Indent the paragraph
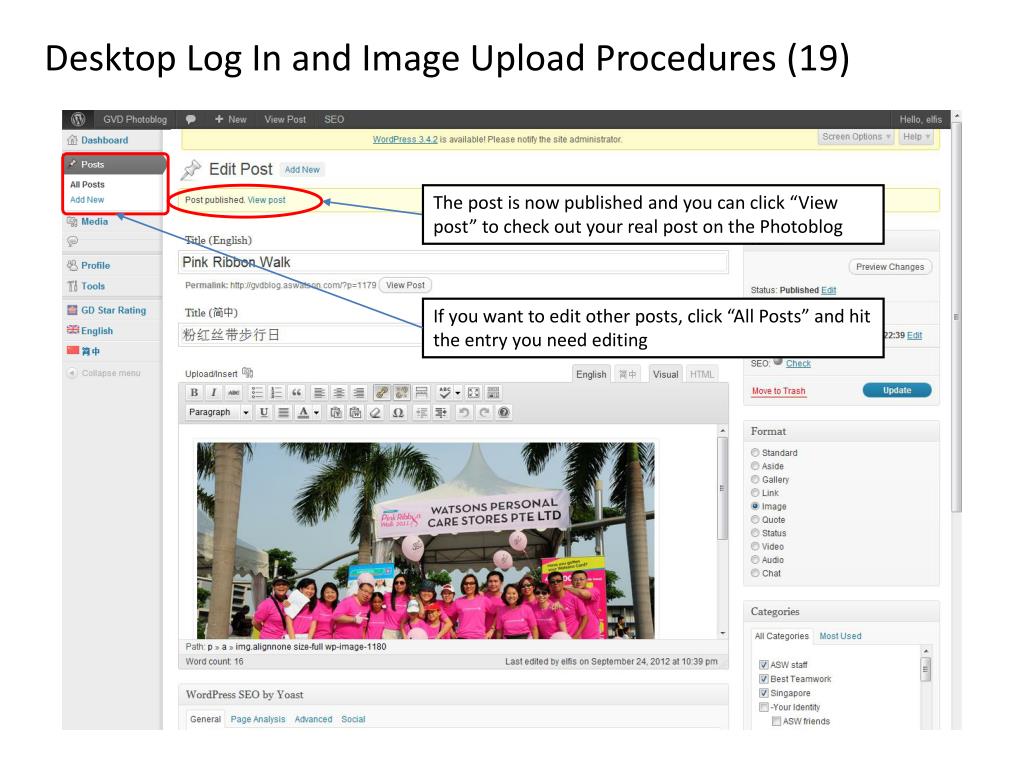 pos(441,412)
